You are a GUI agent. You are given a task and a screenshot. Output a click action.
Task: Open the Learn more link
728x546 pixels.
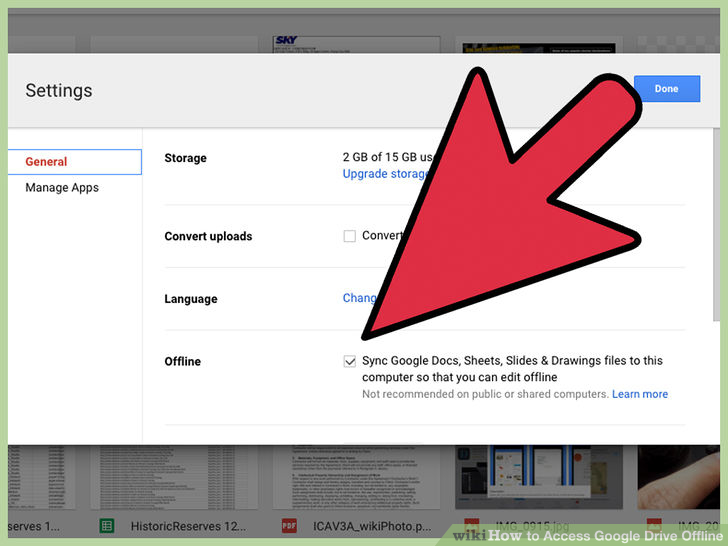[640, 394]
